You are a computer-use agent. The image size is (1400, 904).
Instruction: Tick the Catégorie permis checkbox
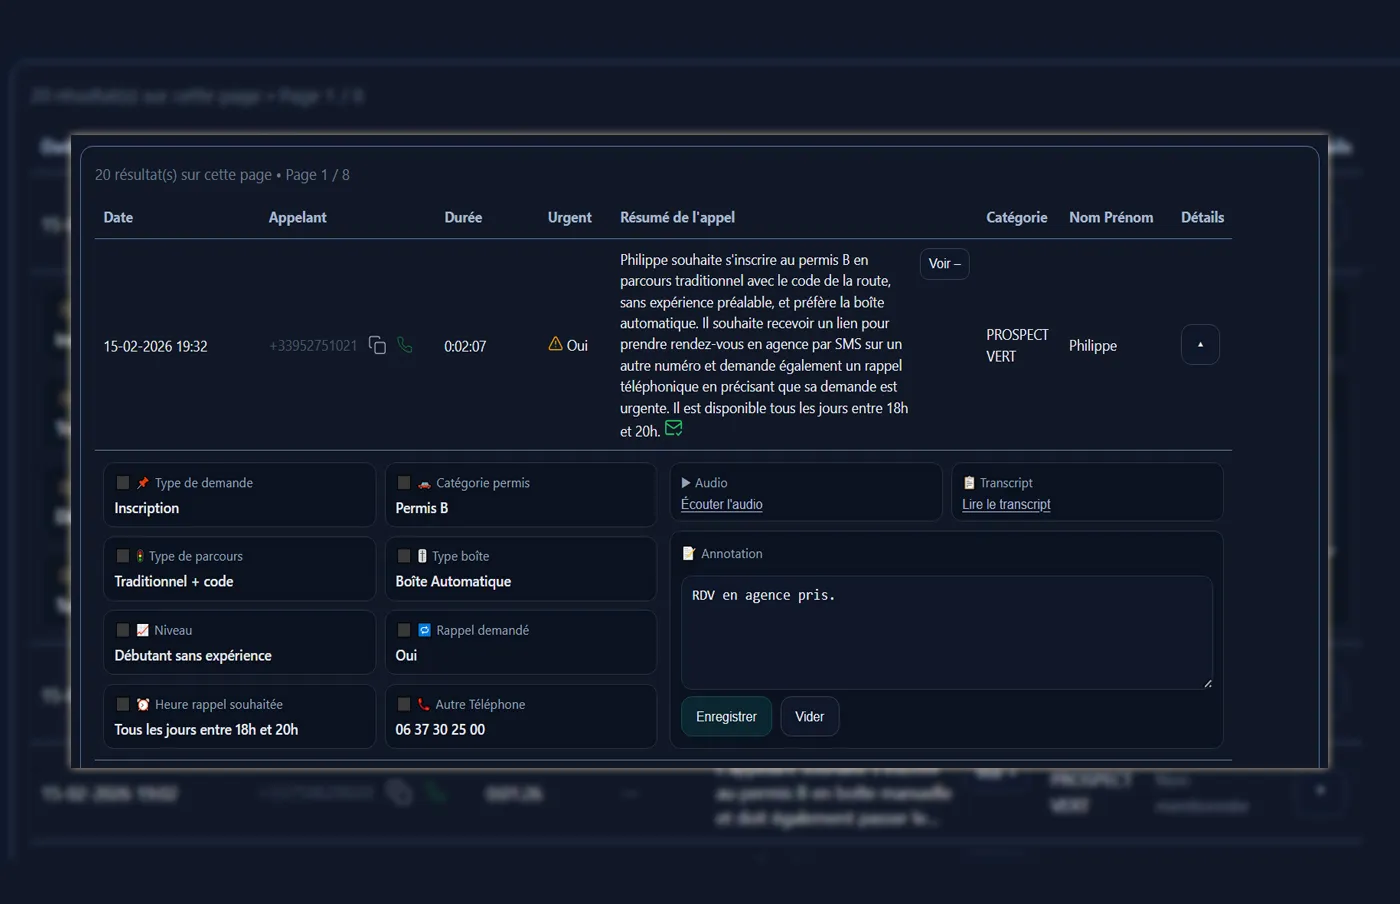(404, 483)
